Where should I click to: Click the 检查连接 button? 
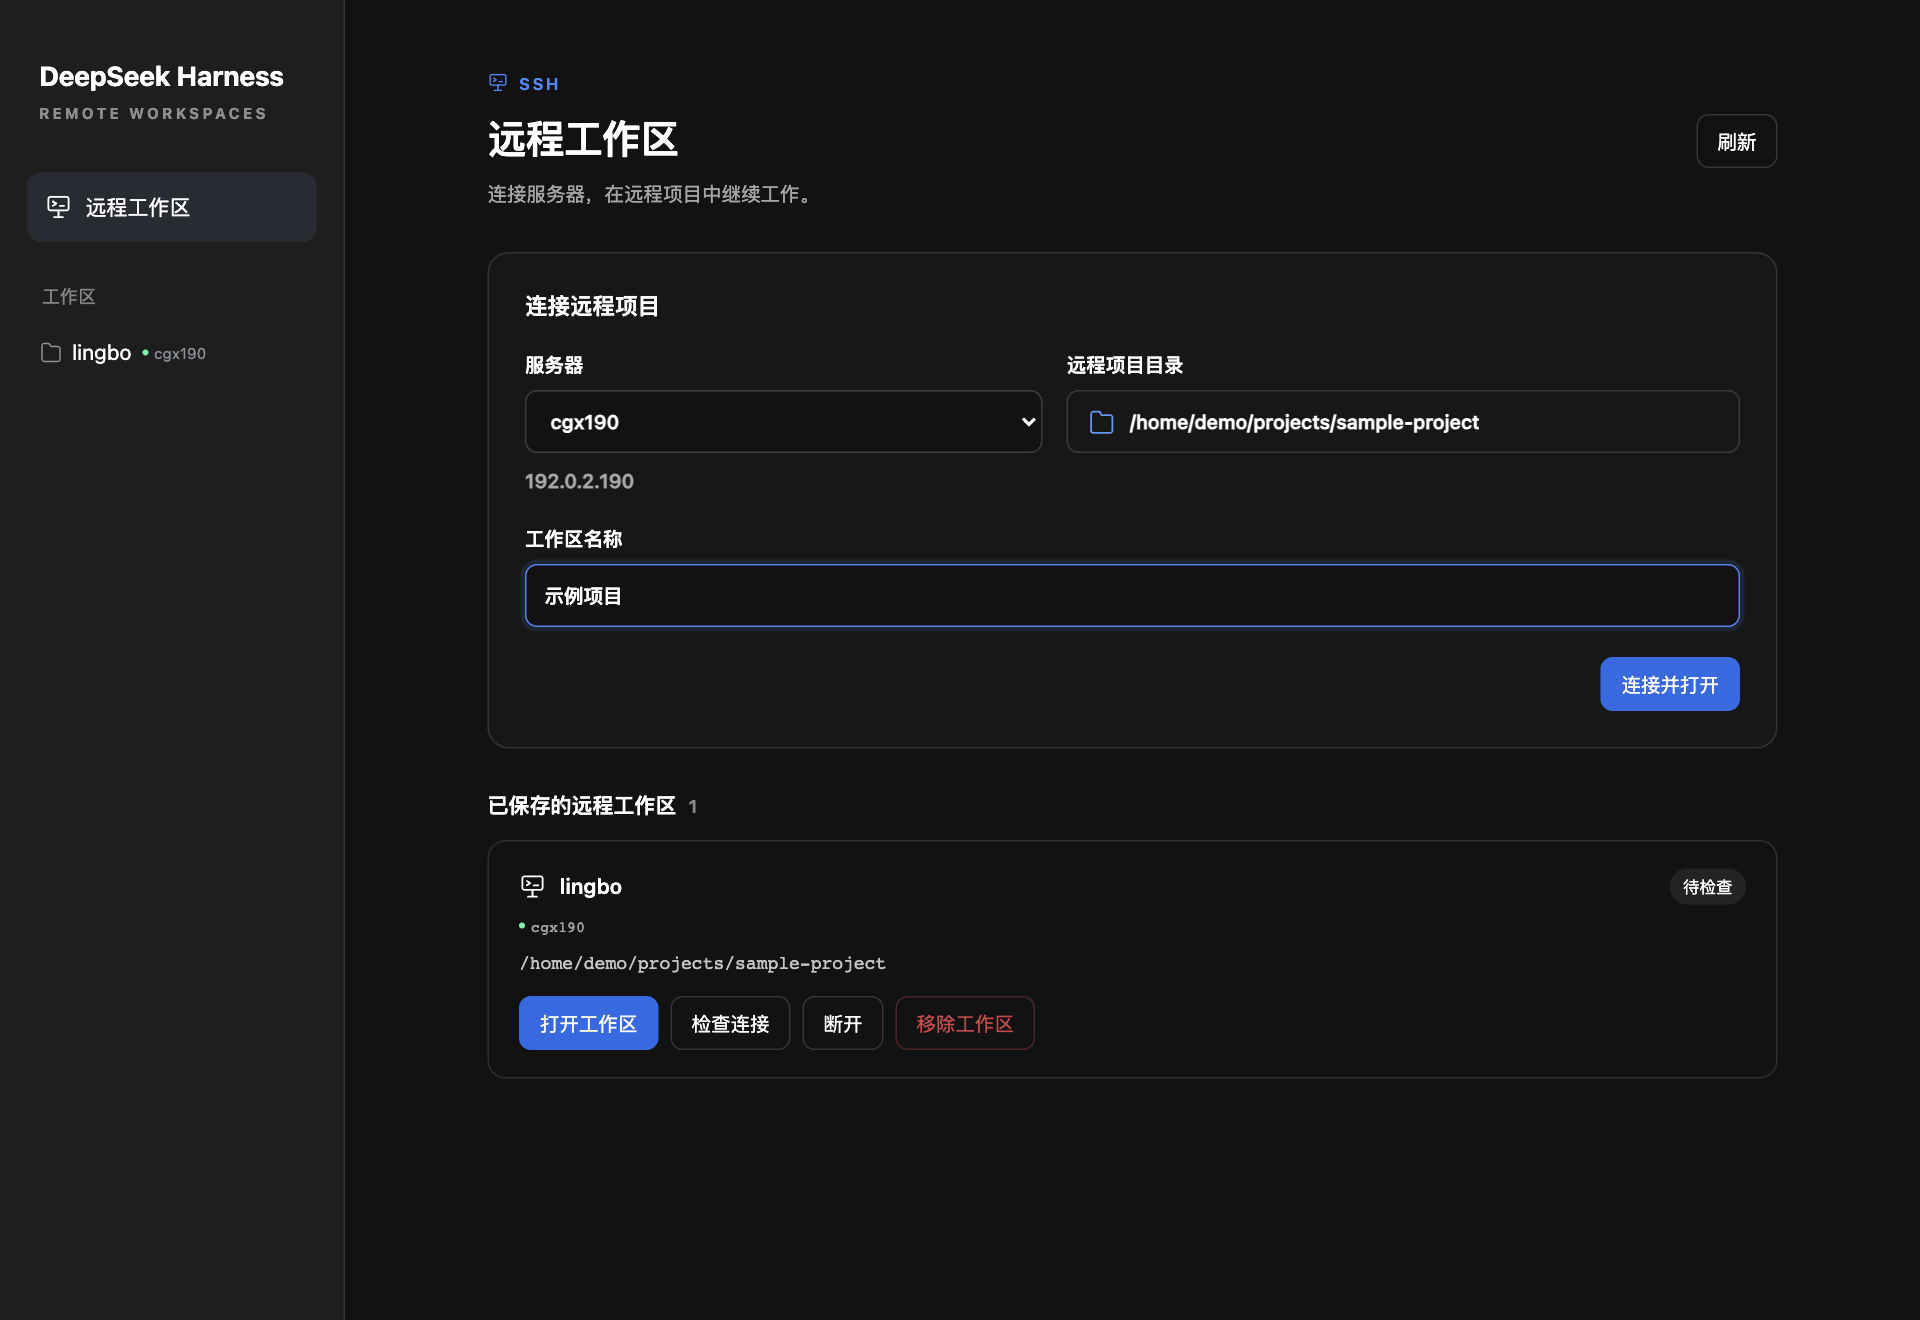[x=730, y=1024]
